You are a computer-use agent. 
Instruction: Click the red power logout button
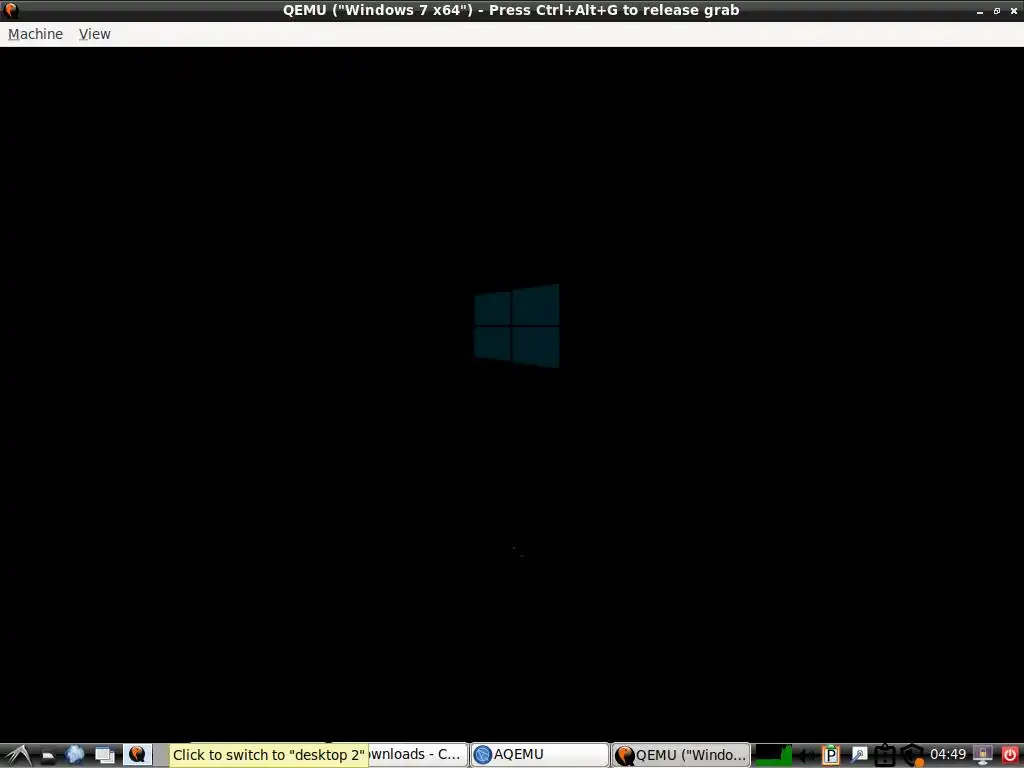tap(1010, 755)
